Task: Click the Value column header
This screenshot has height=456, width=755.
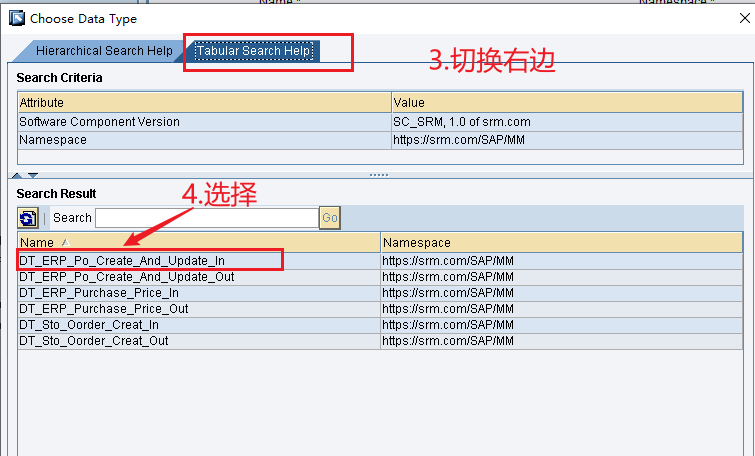Action: [x=567, y=103]
